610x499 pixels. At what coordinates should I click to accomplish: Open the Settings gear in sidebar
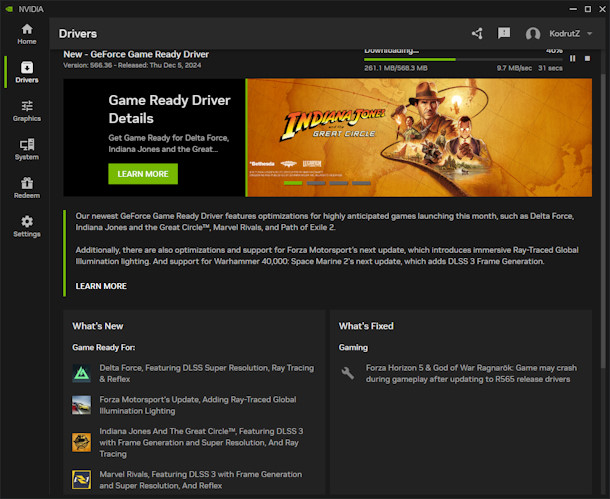click(x=26, y=226)
